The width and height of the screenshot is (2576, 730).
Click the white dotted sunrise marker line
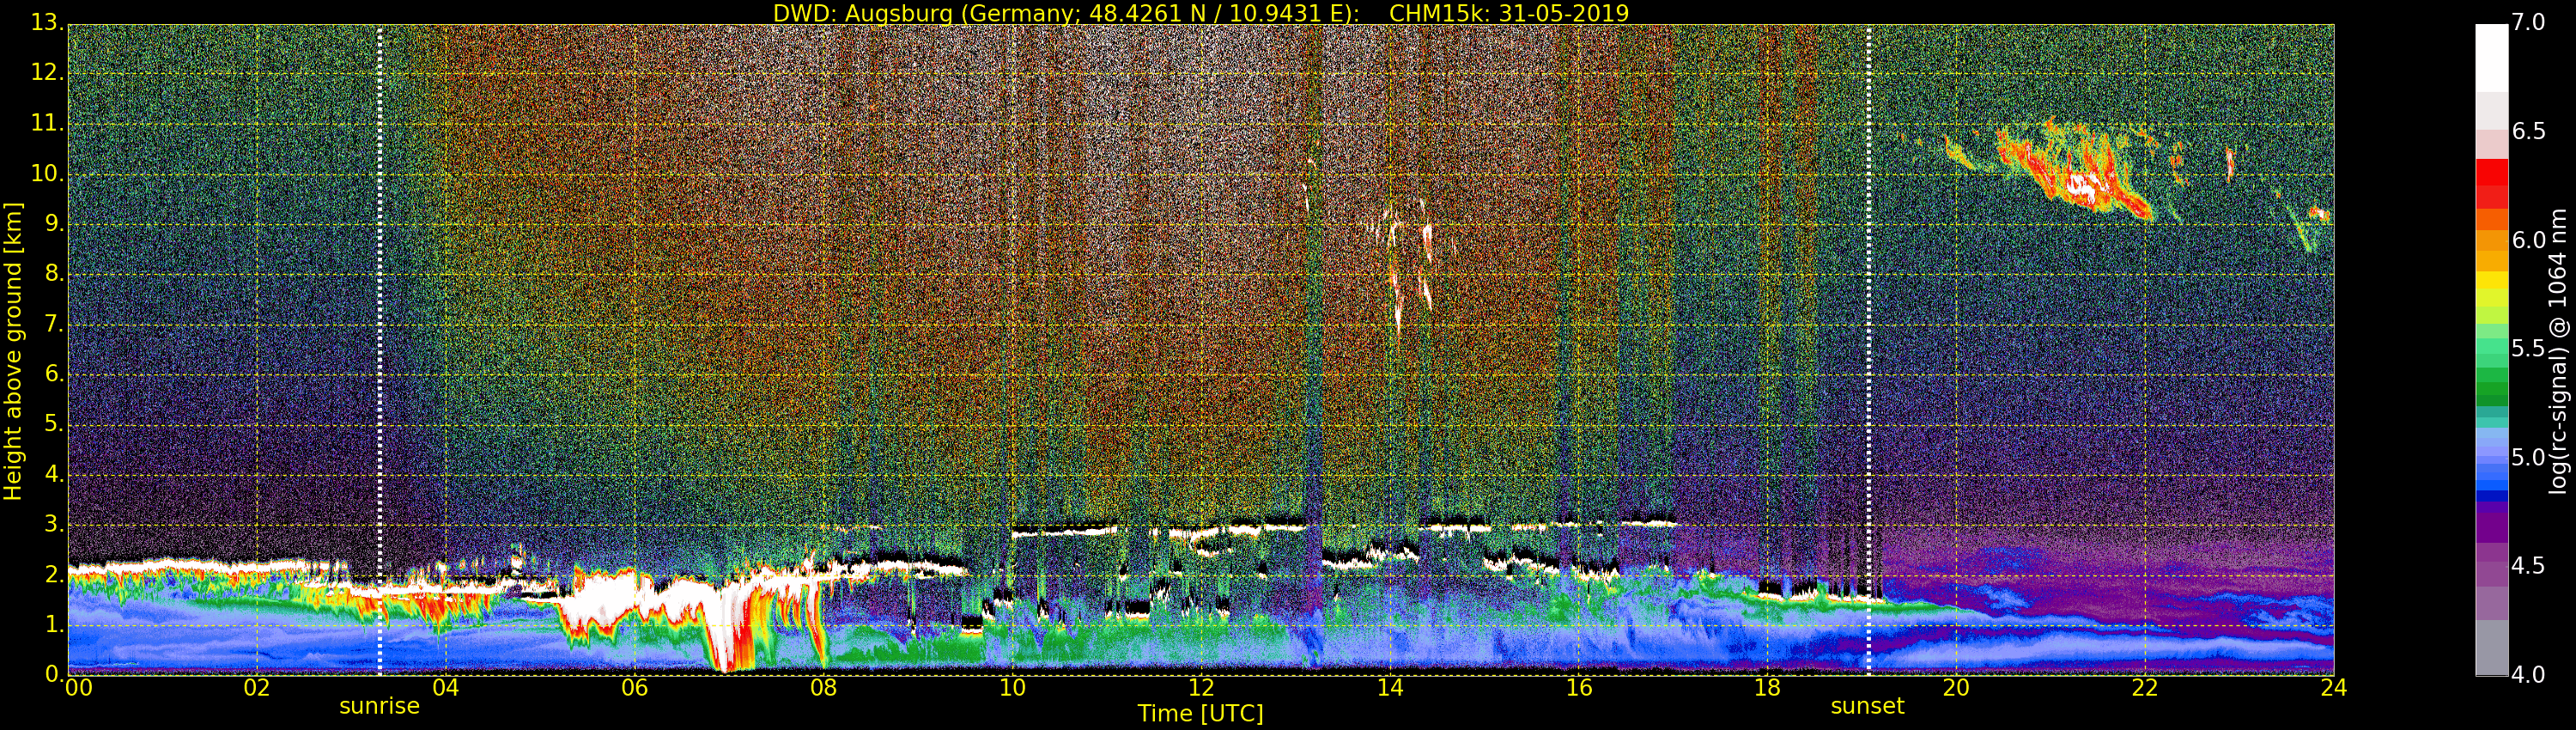click(x=380, y=350)
